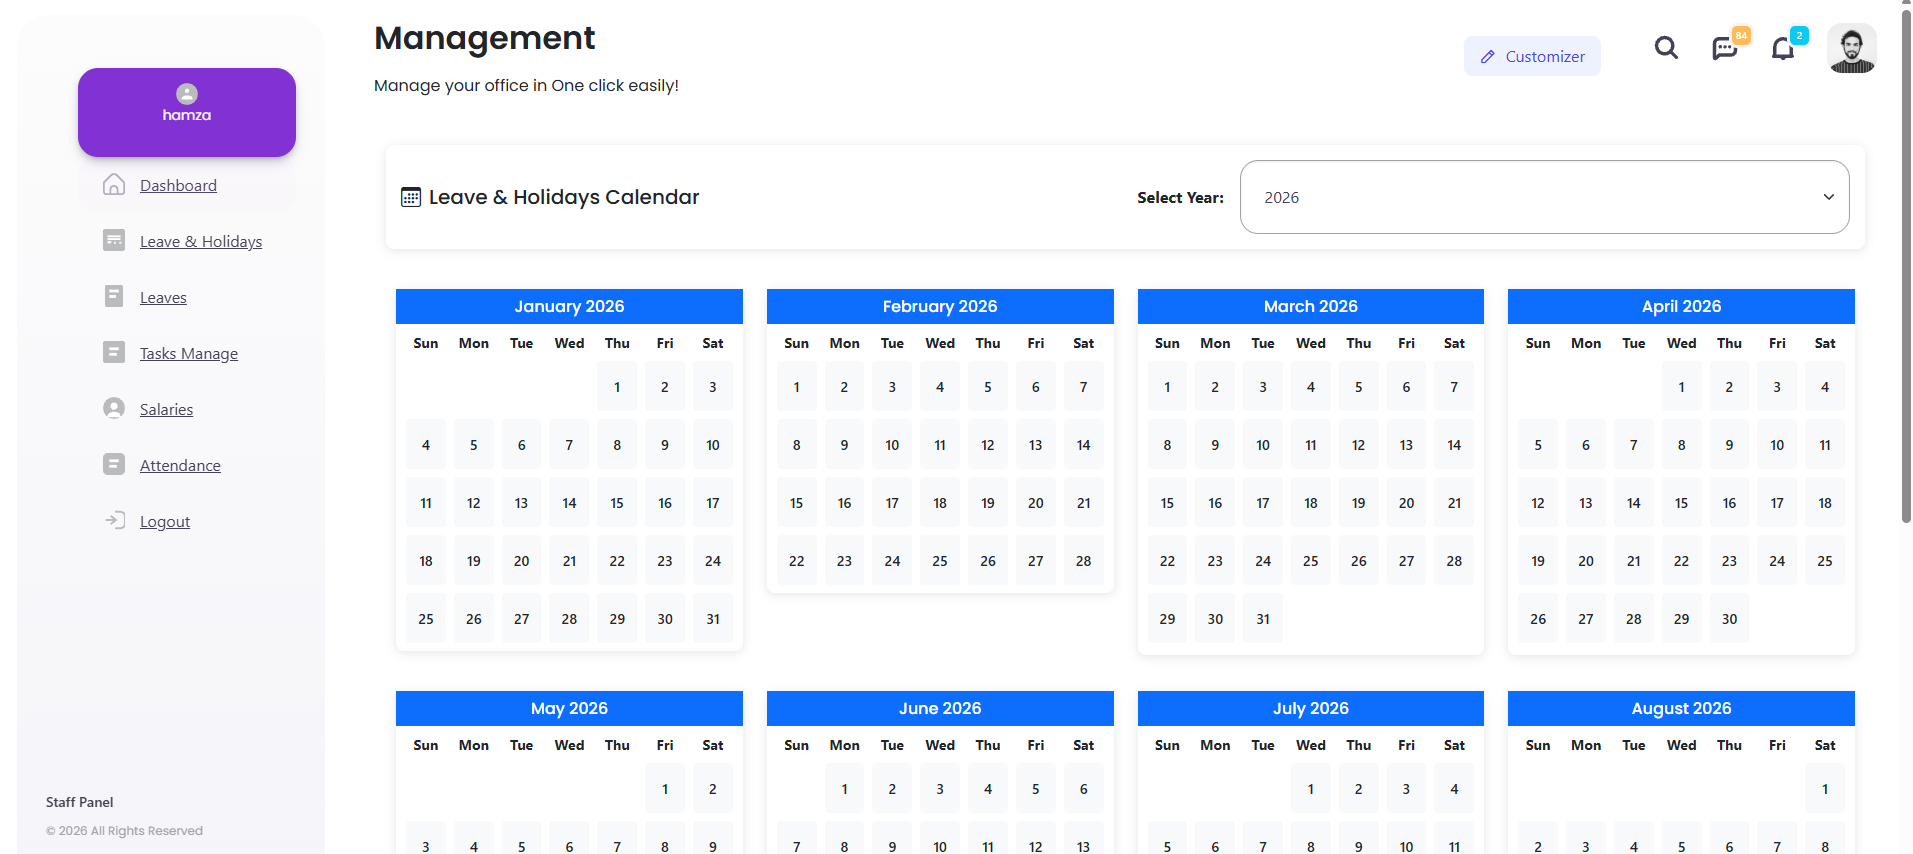Screen dimensions: 1913x854
Task: Go to Leave & Holidays page
Action: pos(201,241)
